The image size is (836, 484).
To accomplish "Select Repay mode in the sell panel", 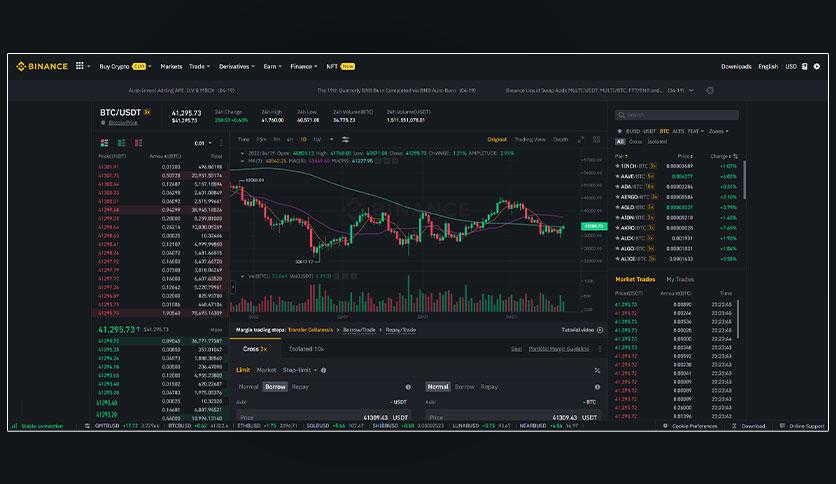I will [489, 387].
